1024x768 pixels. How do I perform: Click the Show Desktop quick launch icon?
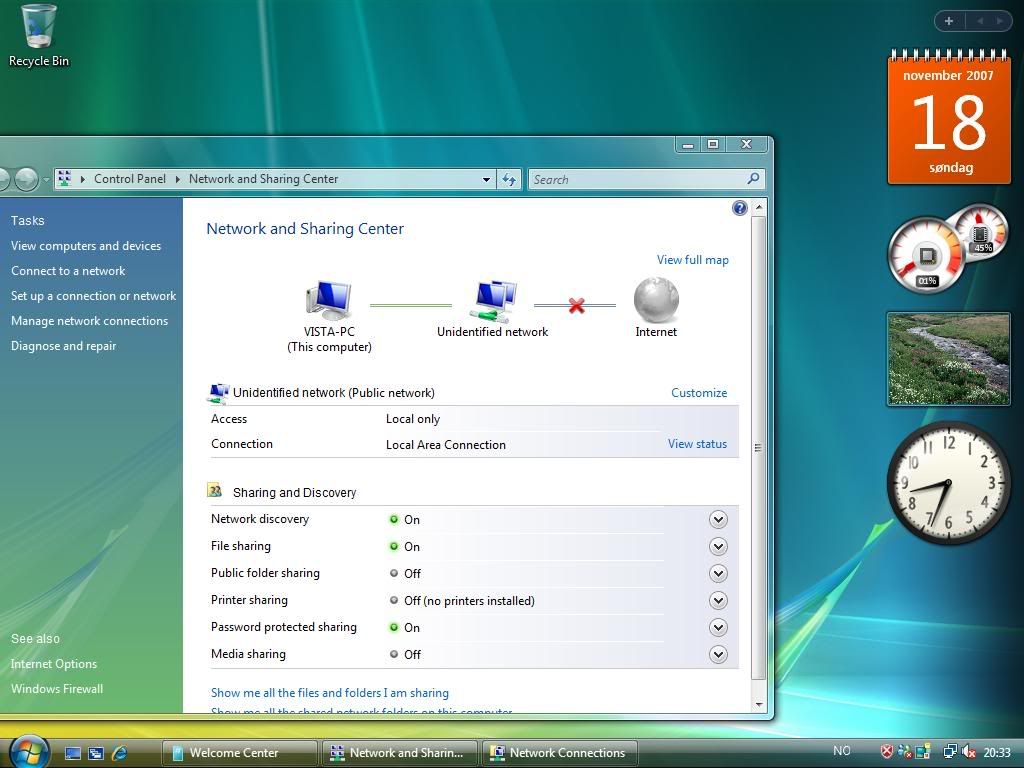pyautogui.click(x=72, y=753)
